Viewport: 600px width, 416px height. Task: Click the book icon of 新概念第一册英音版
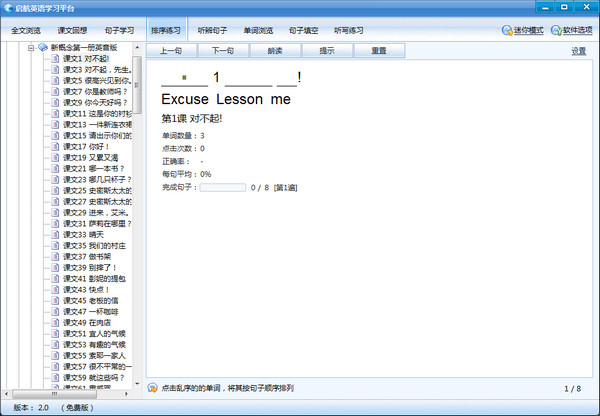pyautogui.click(x=43, y=47)
